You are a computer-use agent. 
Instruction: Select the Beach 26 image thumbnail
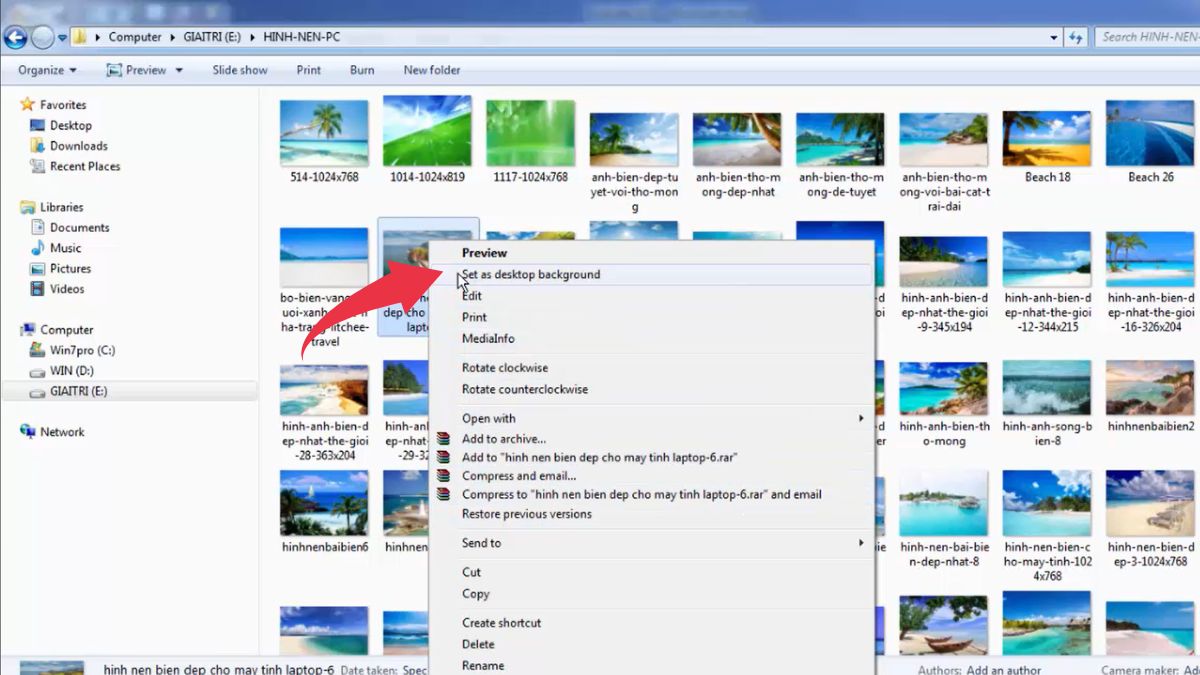tap(1150, 132)
